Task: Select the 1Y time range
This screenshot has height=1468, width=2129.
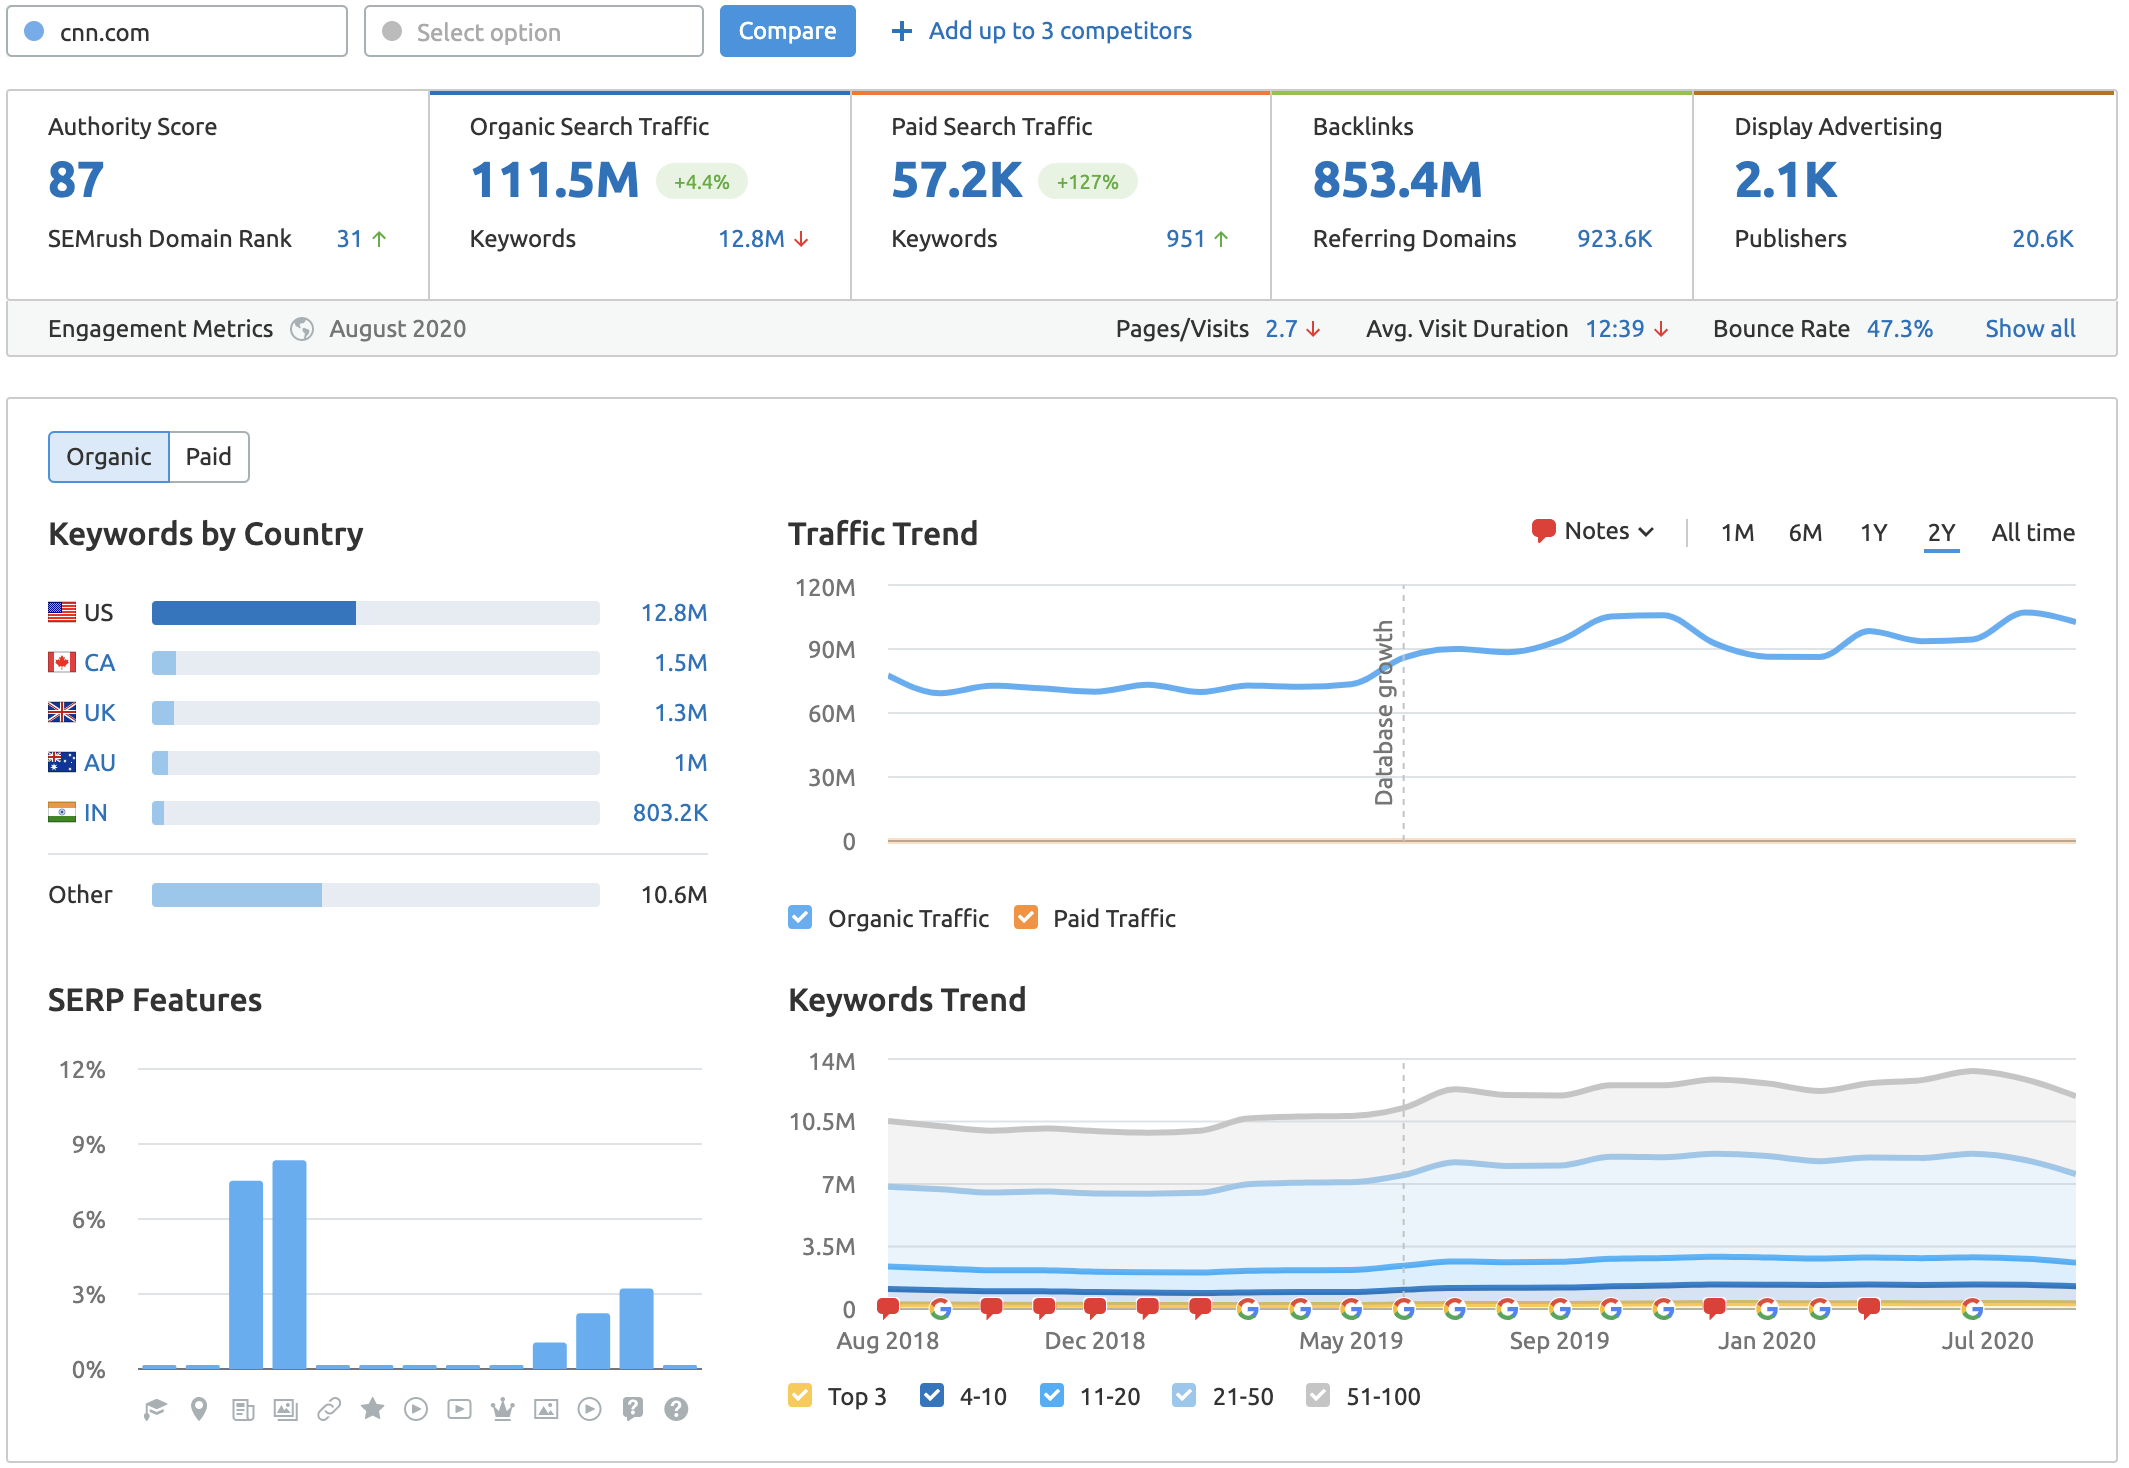Action: pos(1873,533)
